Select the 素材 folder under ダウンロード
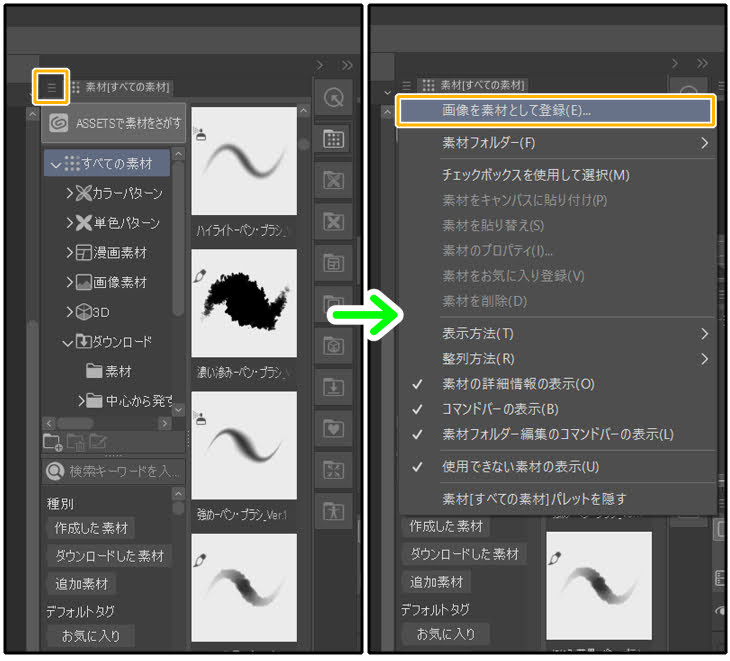The width and height of the screenshot is (730, 661). 110,372
